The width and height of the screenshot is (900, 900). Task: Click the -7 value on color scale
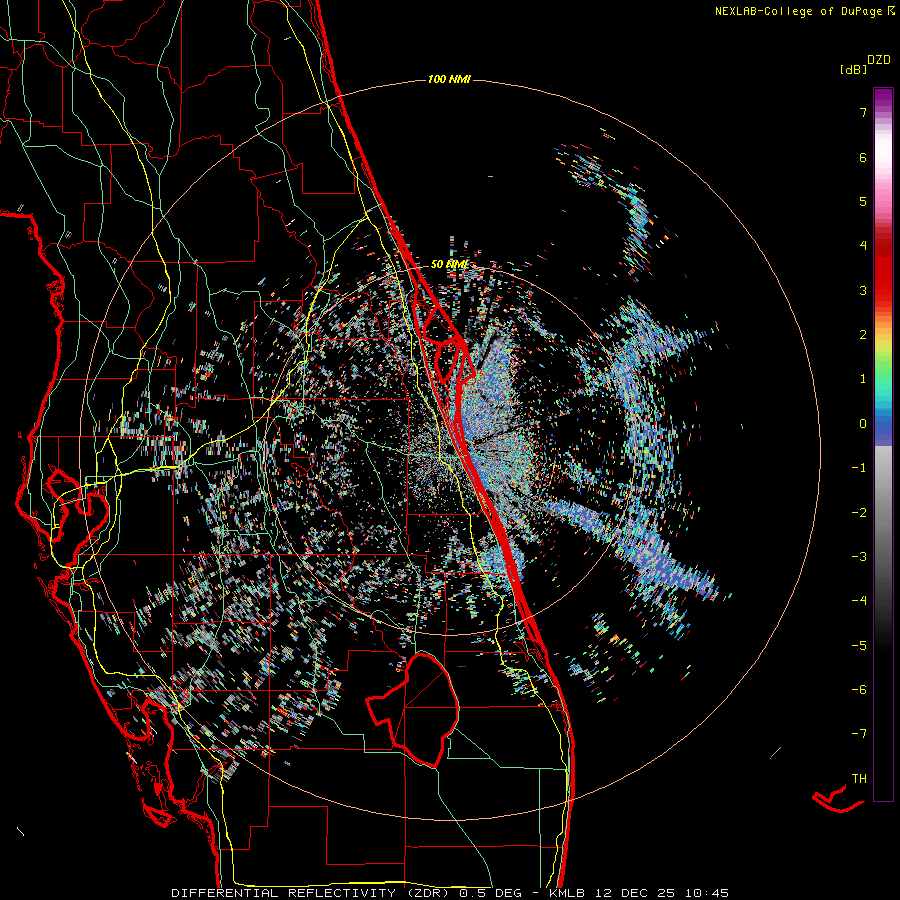[859, 734]
